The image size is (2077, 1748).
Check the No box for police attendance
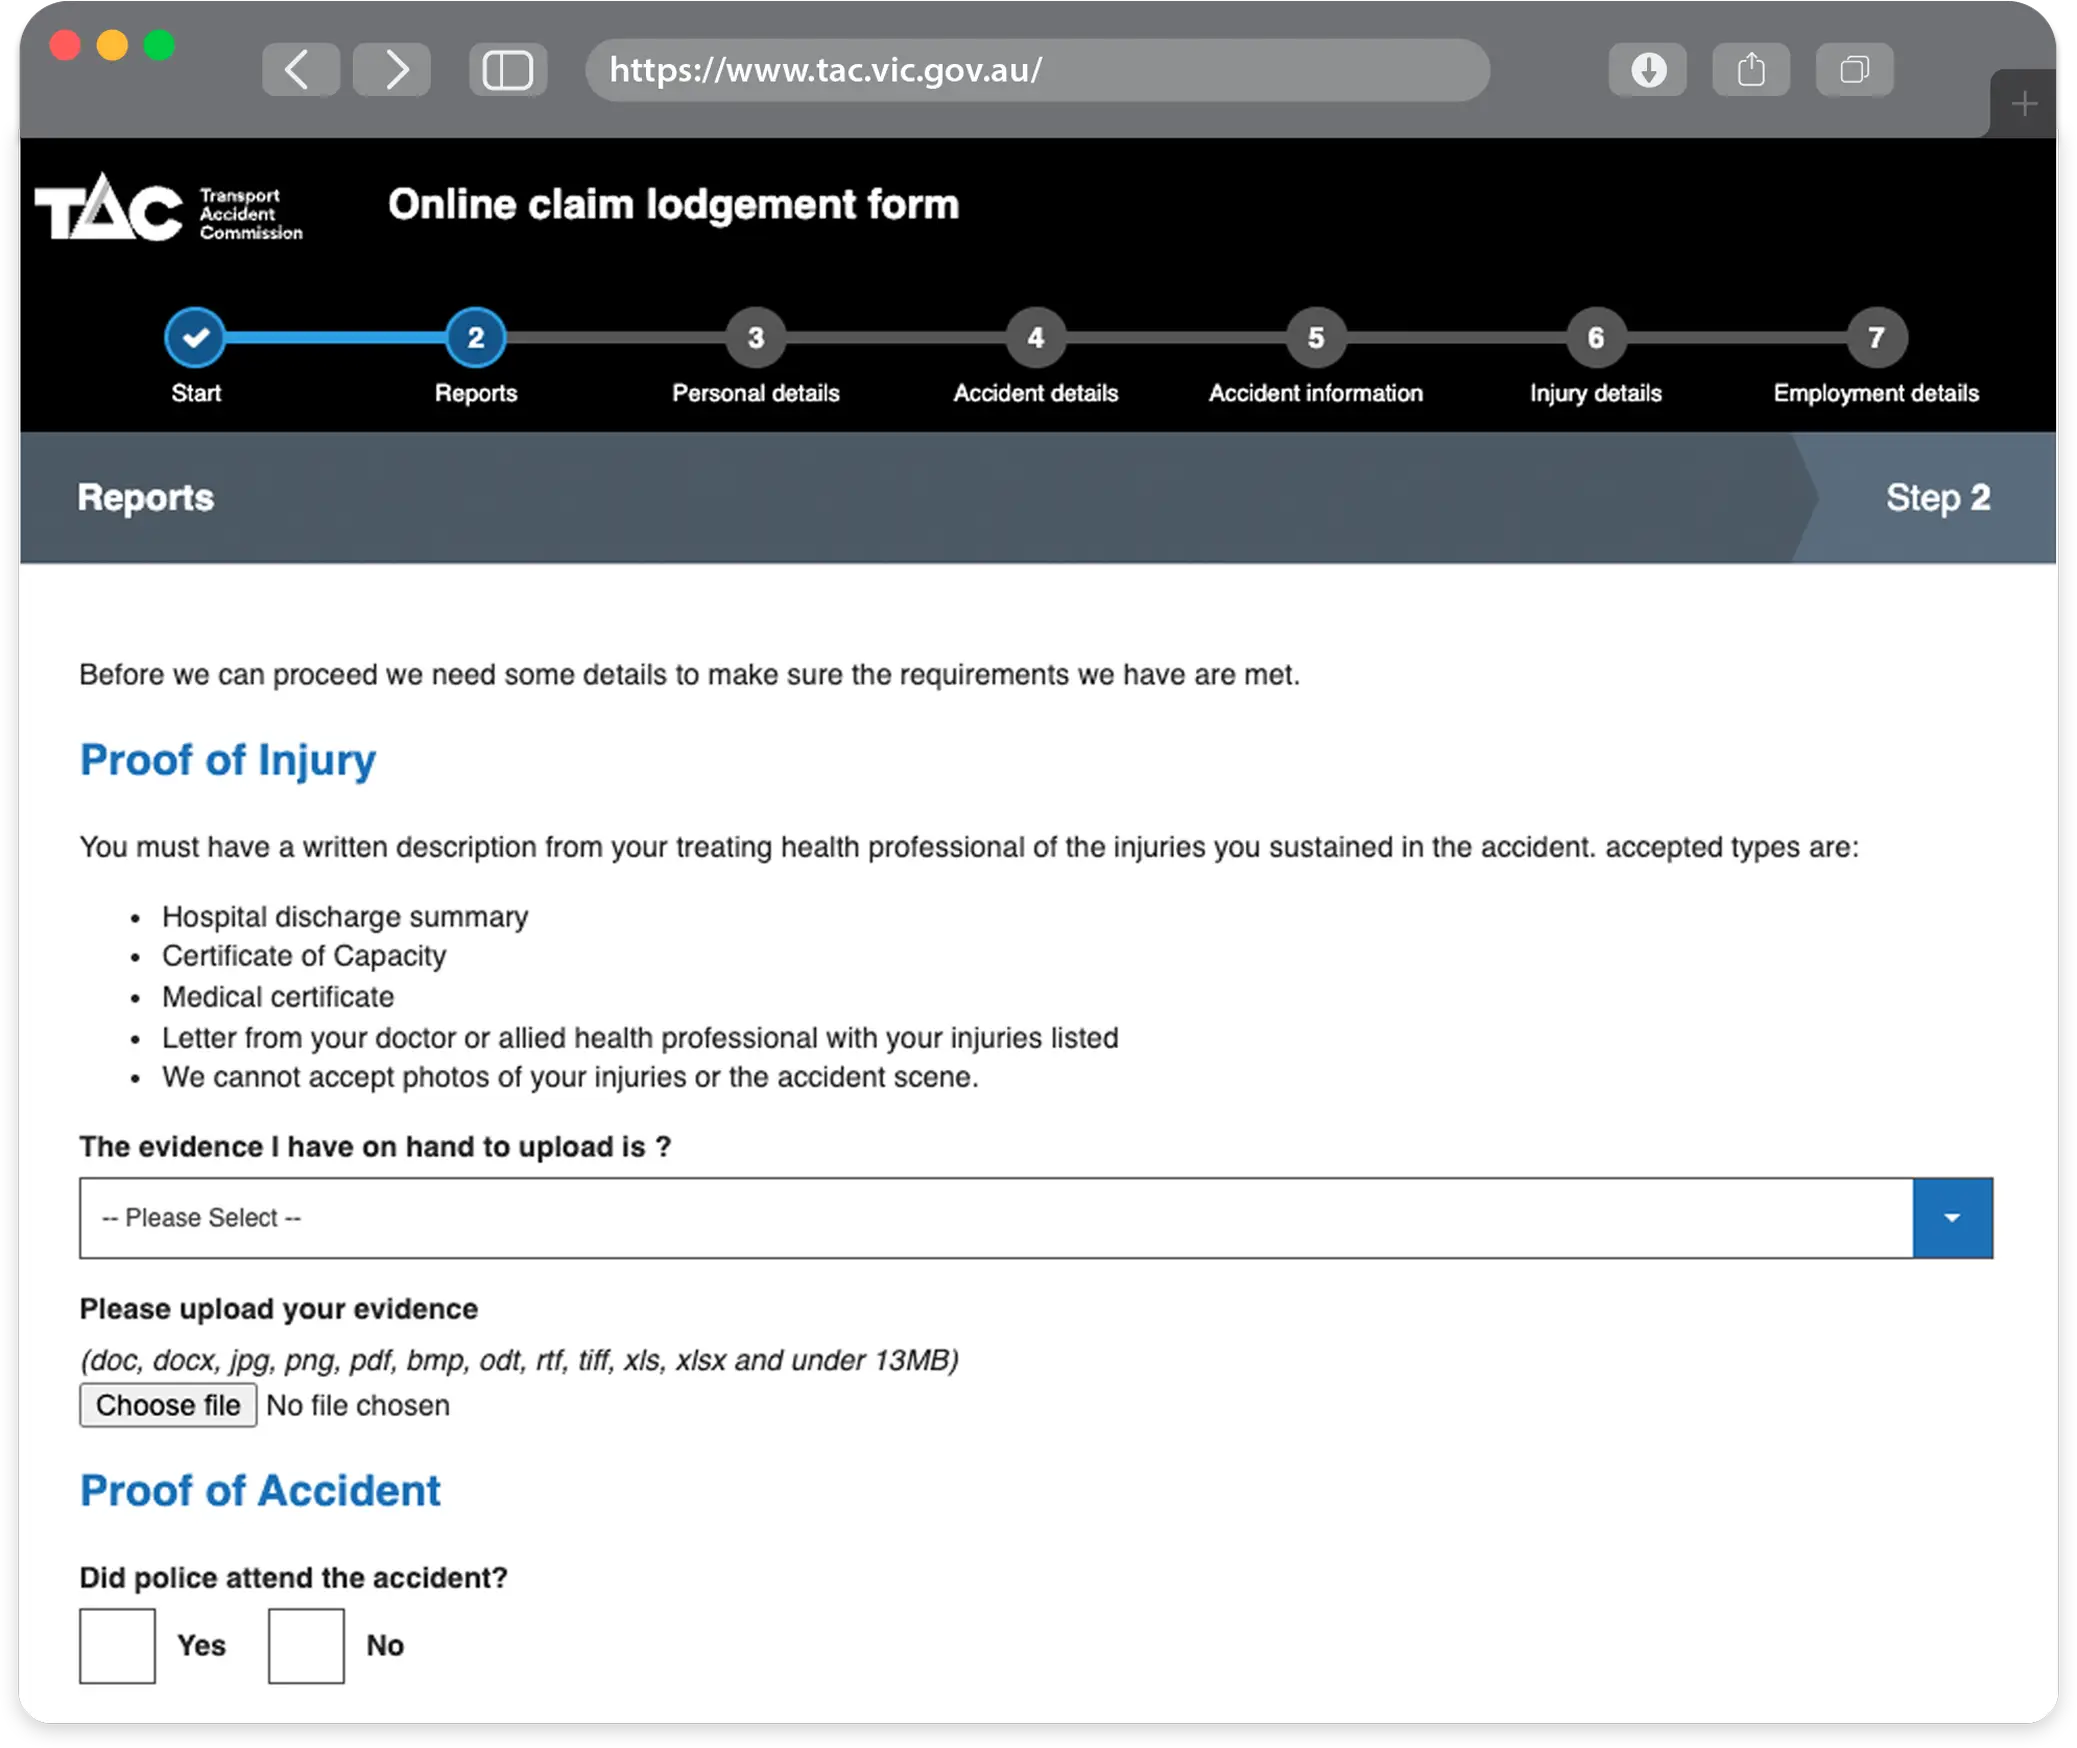pyautogui.click(x=305, y=1645)
